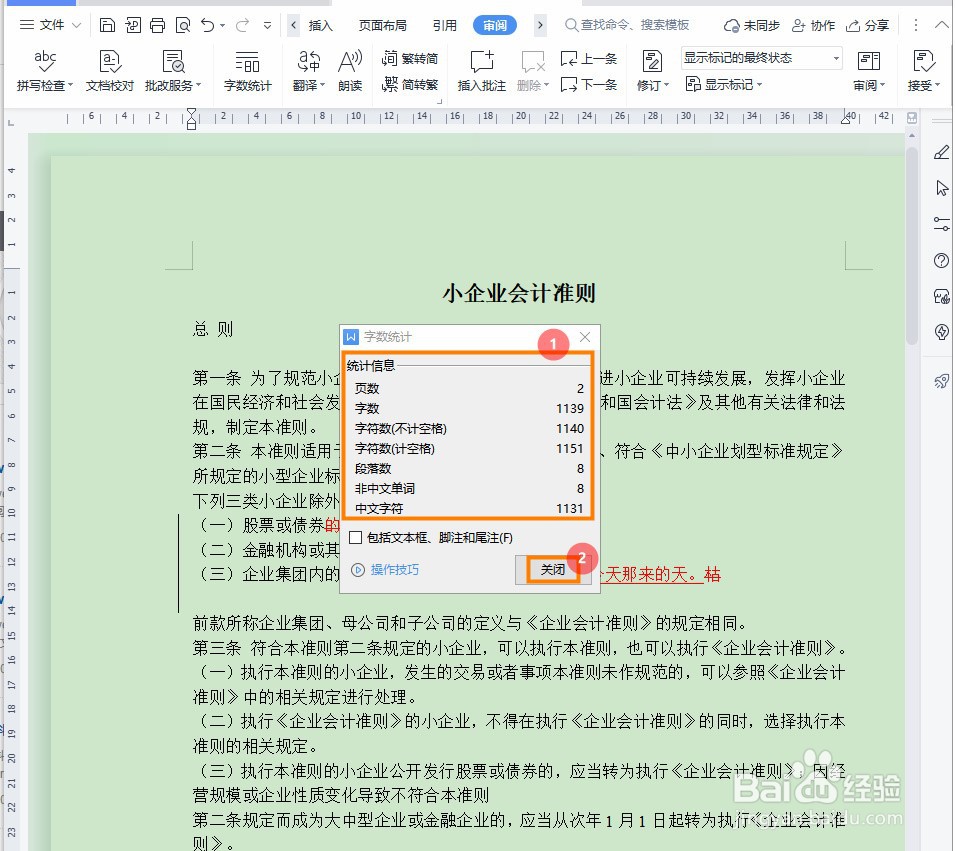Open the 翻译 translate tool

305,70
